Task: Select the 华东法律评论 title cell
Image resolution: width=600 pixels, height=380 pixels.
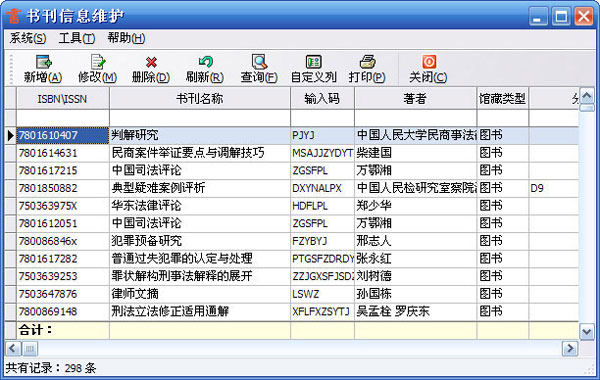Action: (200, 206)
